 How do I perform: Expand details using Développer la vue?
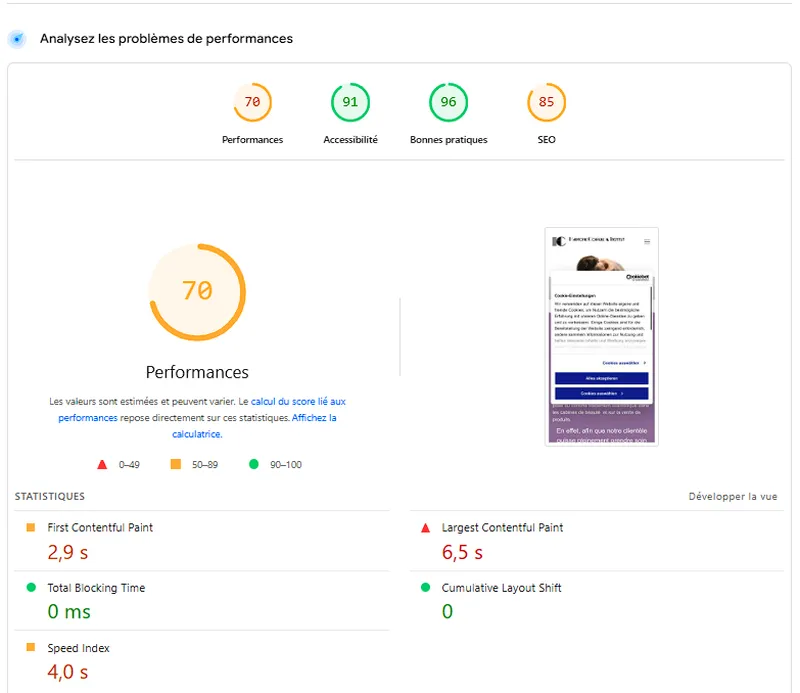(733, 495)
